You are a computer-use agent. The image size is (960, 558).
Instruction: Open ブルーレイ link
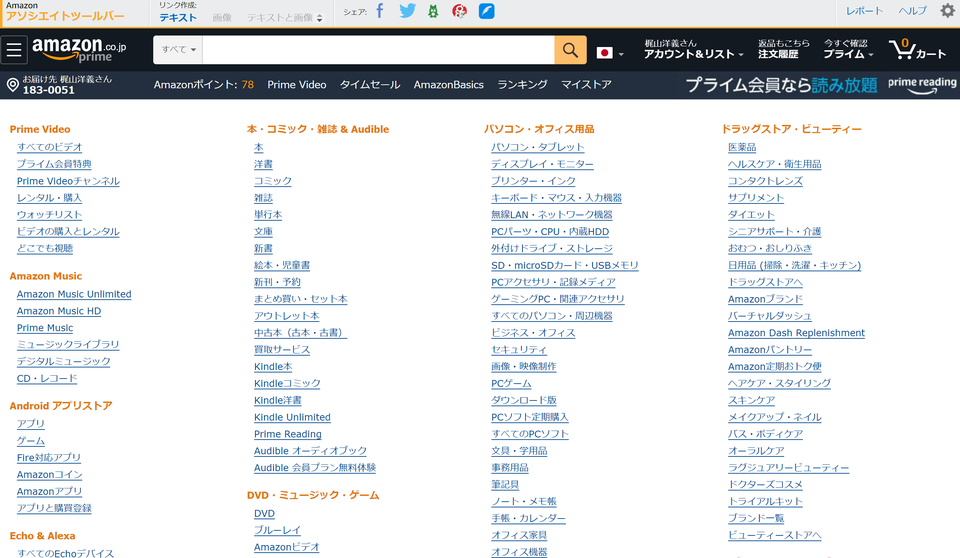pos(277,530)
